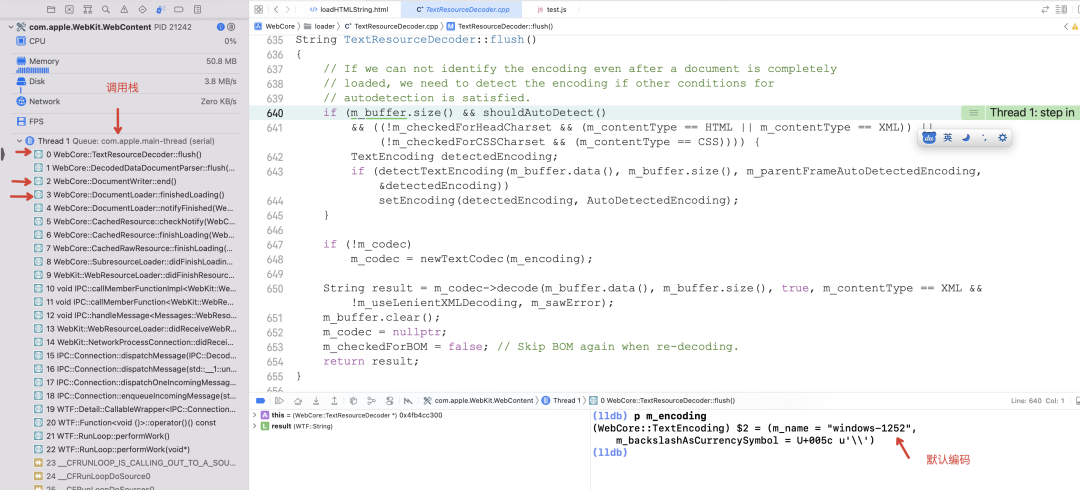Collapse Thread 1 stack frames

(x=19, y=141)
